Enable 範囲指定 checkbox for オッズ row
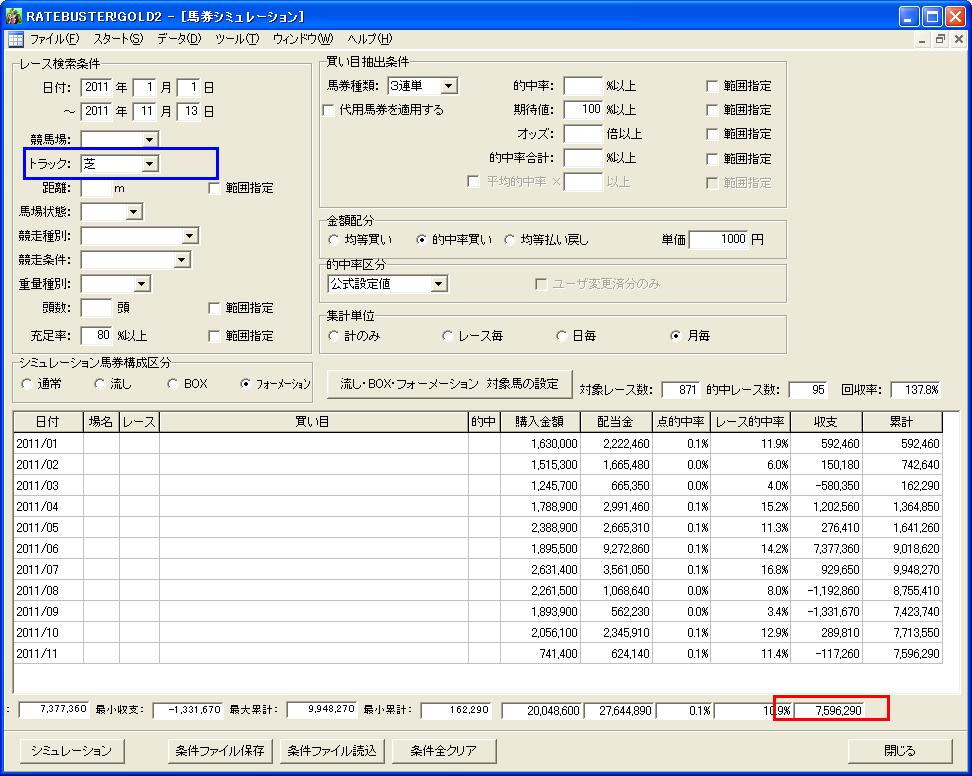Screen dimensions: 972x776 point(712,134)
